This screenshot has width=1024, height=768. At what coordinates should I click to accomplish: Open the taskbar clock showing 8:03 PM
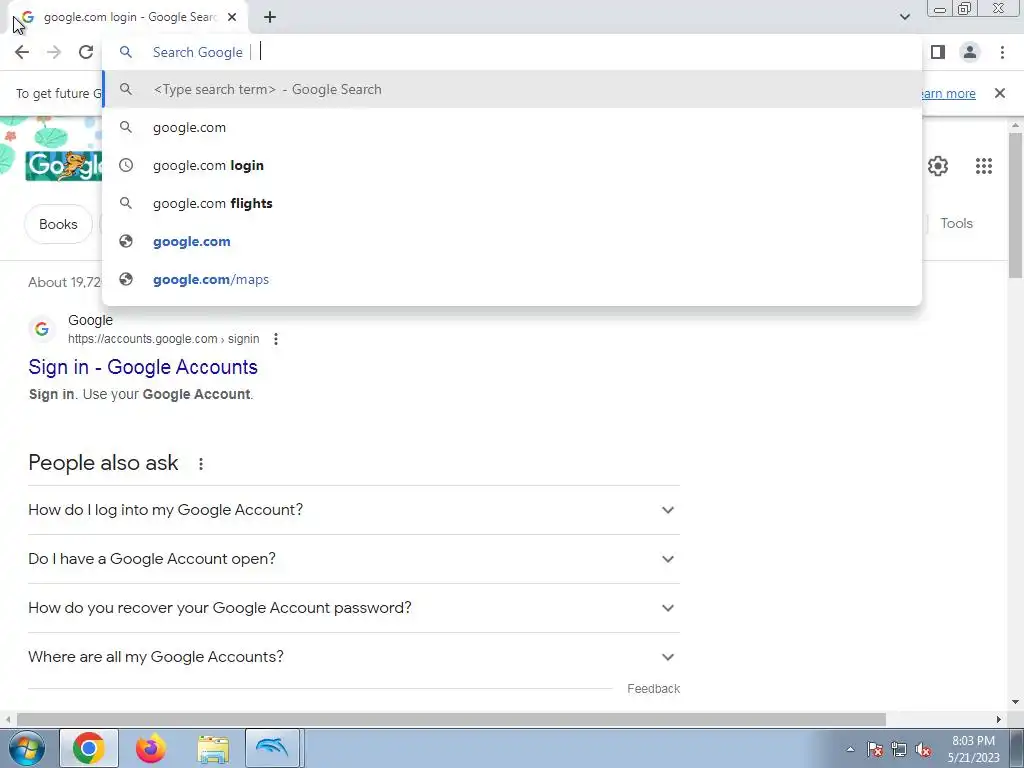click(x=973, y=749)
